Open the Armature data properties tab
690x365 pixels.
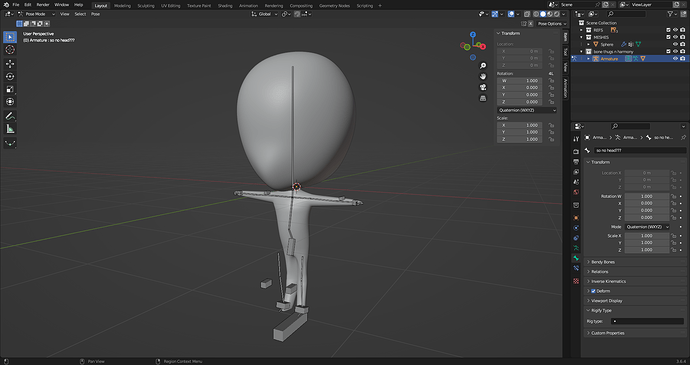click(576, 248)
